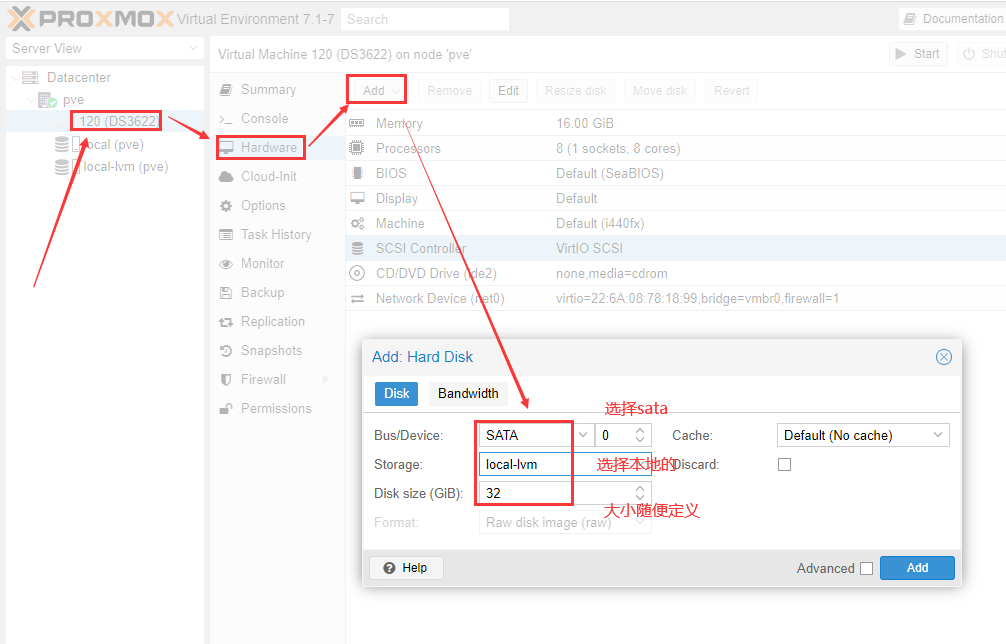The image size is (1006, 644).
Task: Click the Console terminal icon
Action: tap(226, 119)
